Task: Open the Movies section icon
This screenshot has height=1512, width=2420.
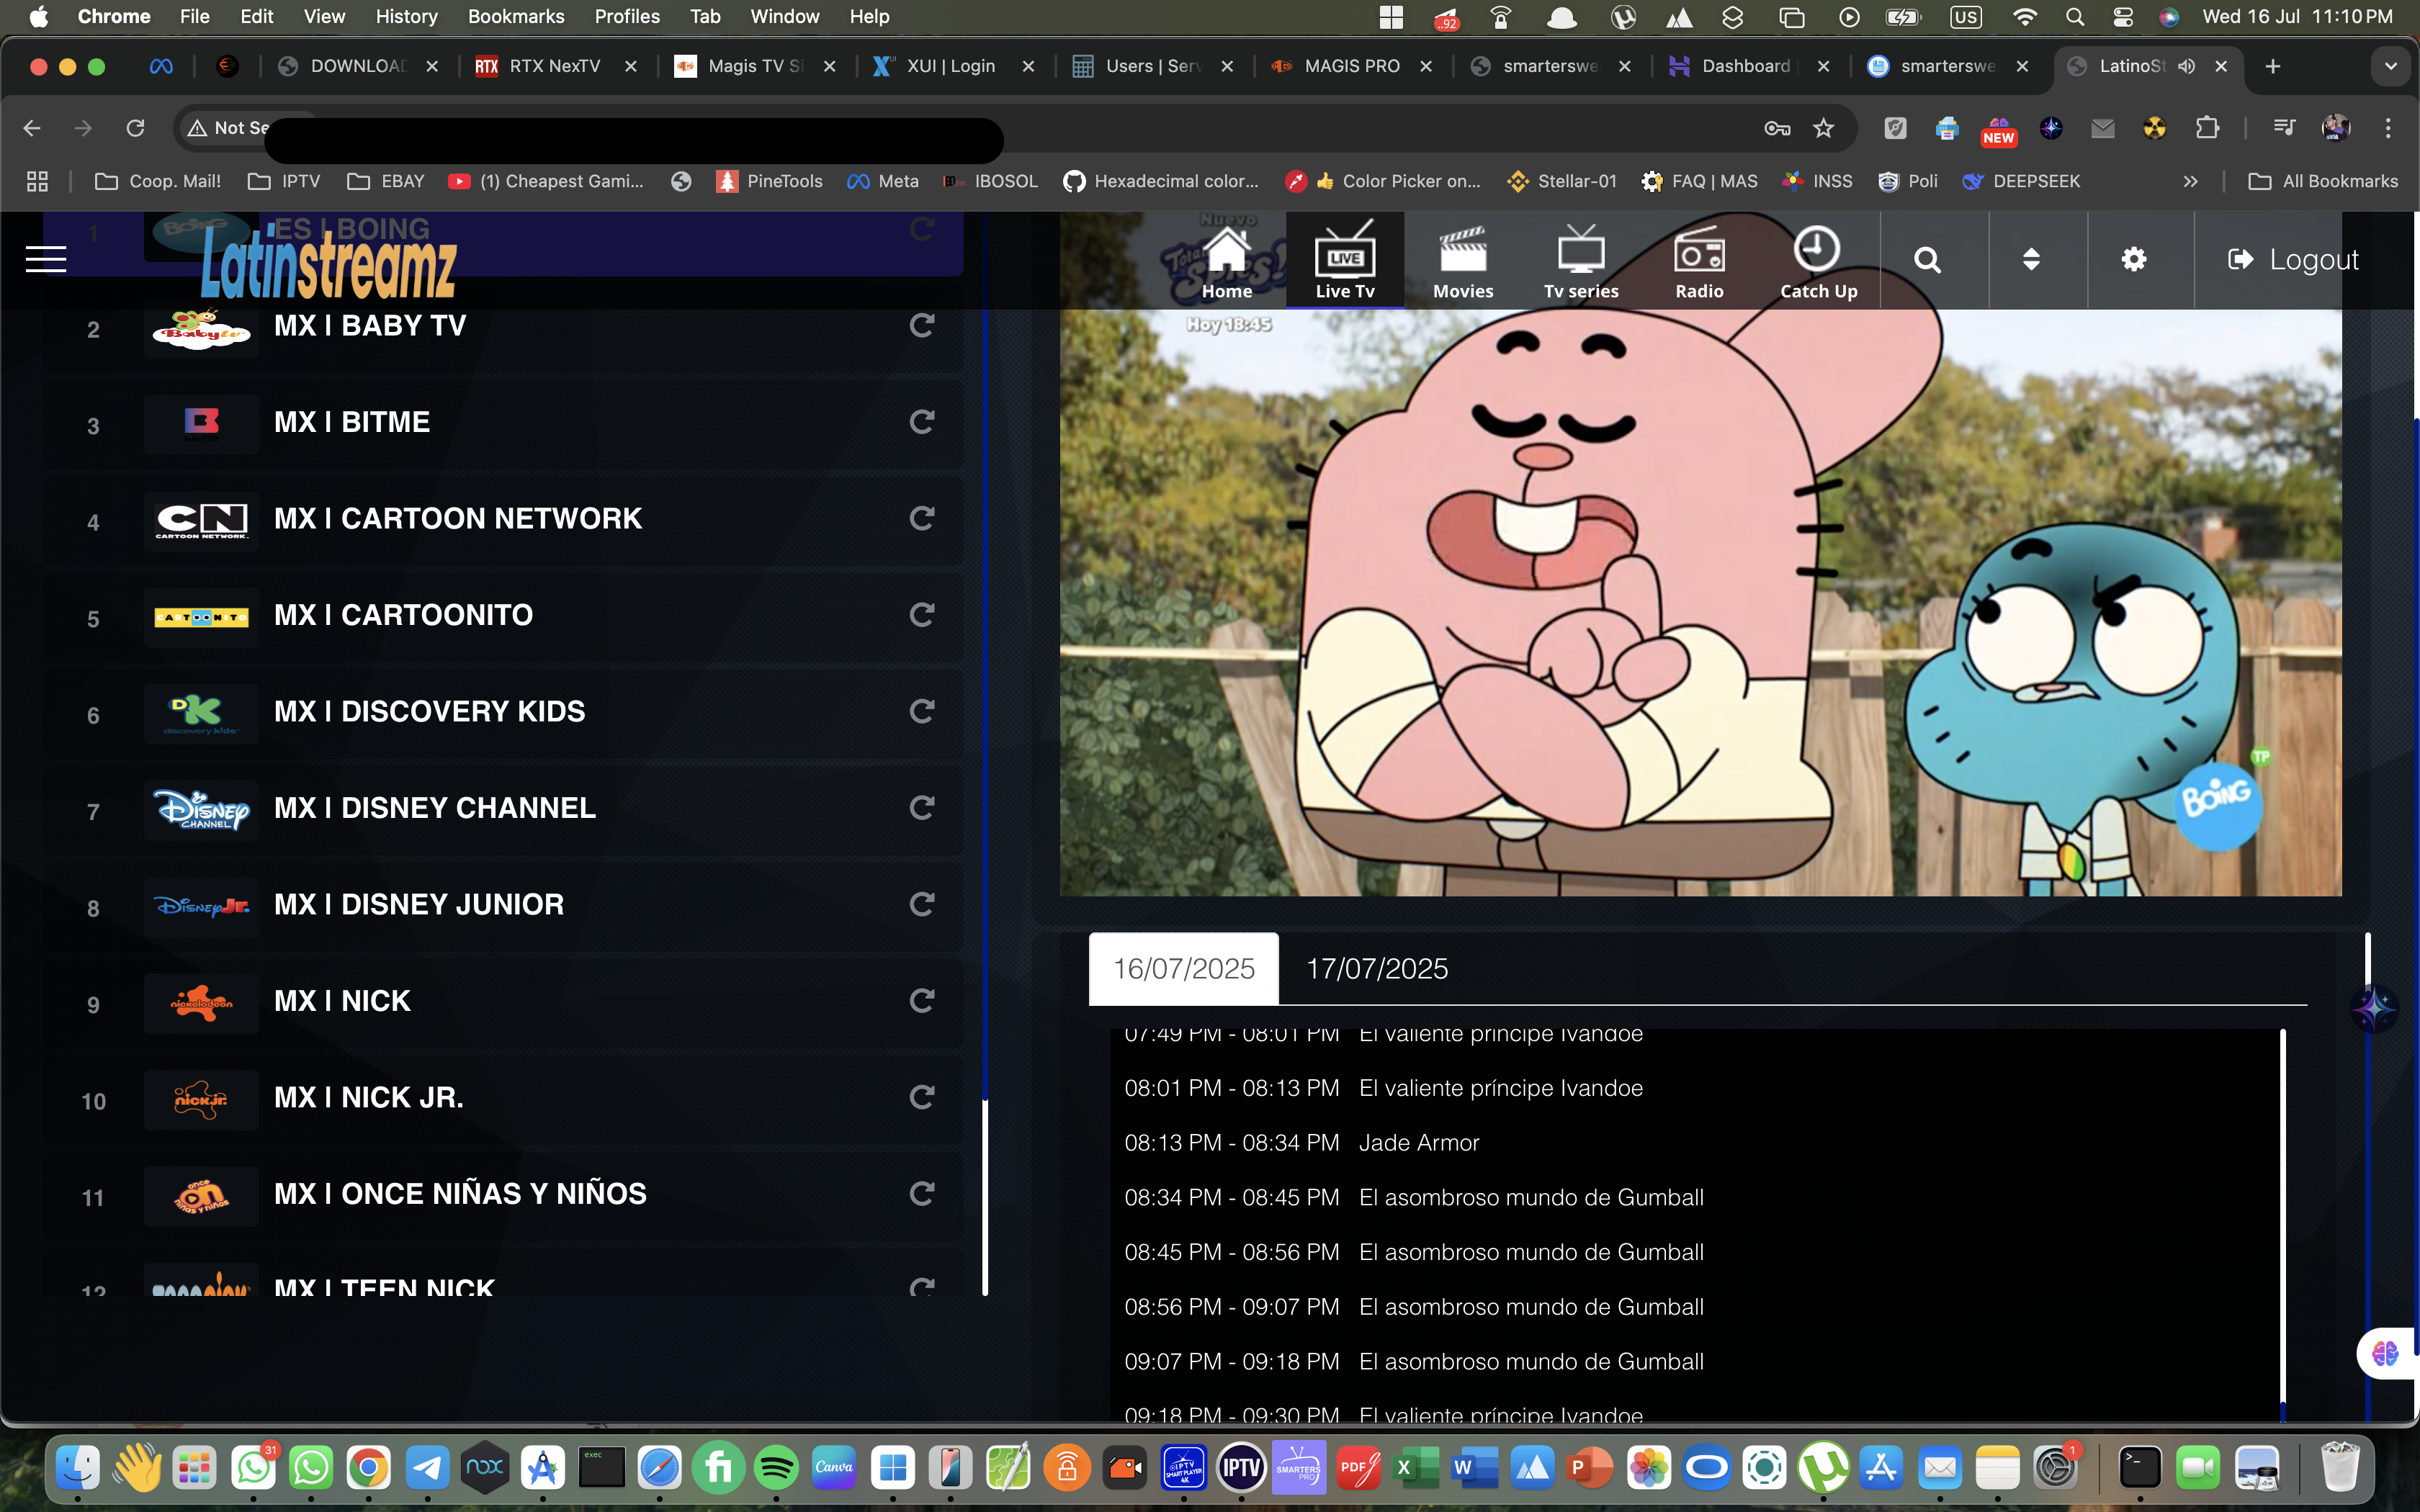Action: pyautogui.click(x=1462, y=258)
